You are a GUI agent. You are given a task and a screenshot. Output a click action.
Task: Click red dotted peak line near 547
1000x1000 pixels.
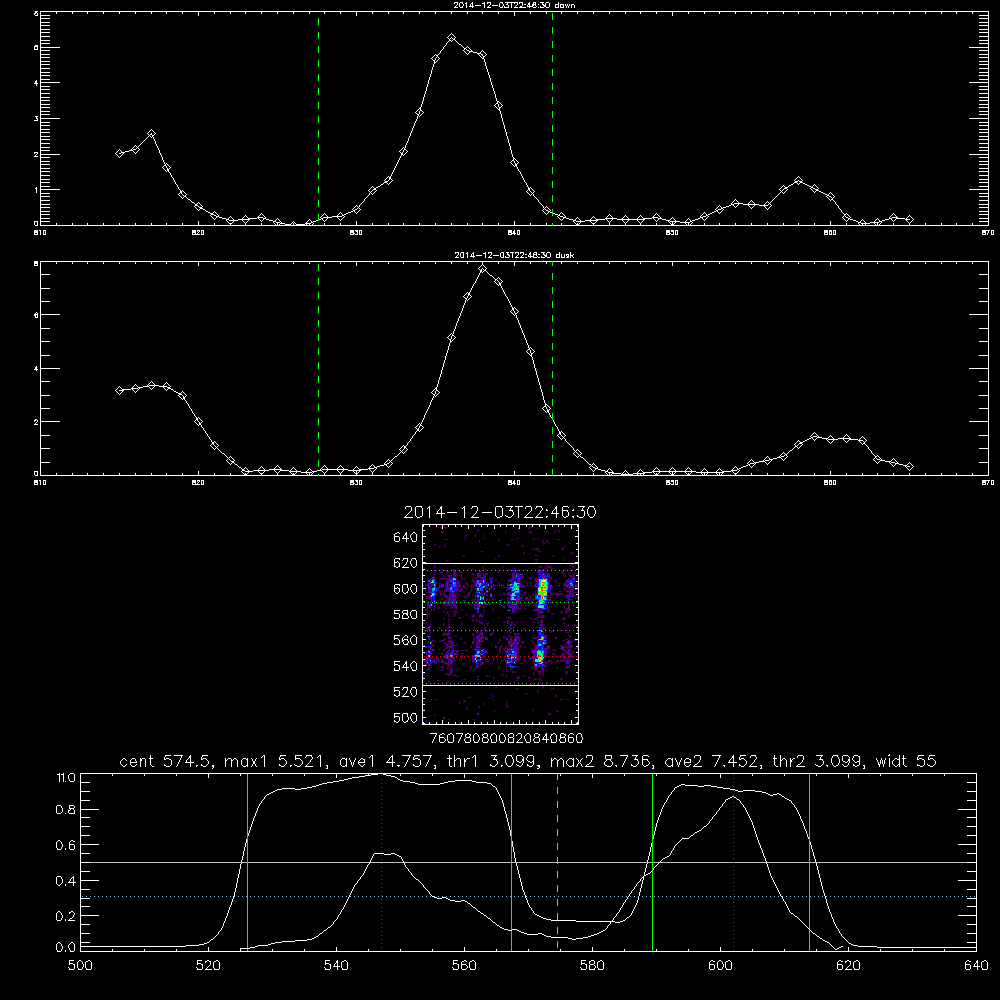[381, 862]
